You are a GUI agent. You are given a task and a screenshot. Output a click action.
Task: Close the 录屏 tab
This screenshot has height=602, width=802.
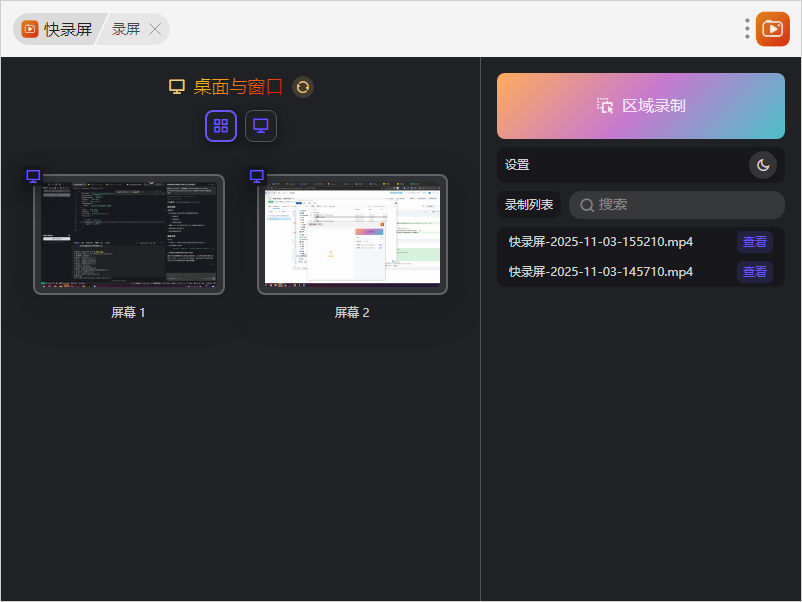[x=155, y=29]
